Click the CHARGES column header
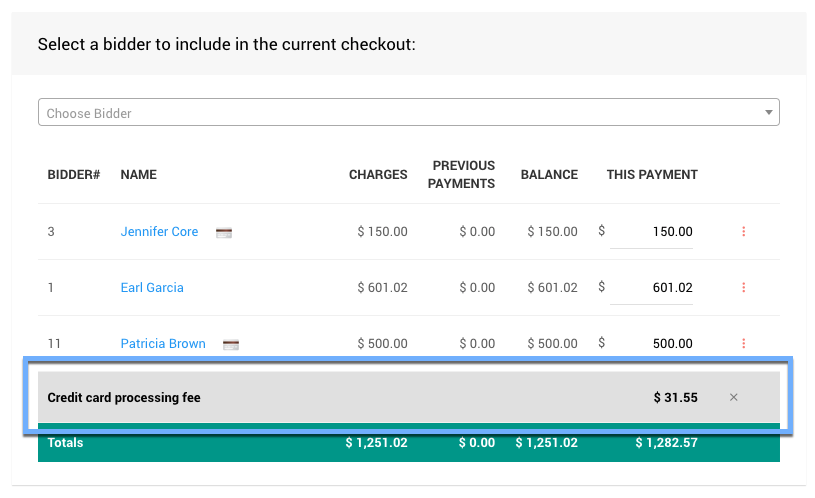This screenshot has height=498, width=815. coord(378,175)
